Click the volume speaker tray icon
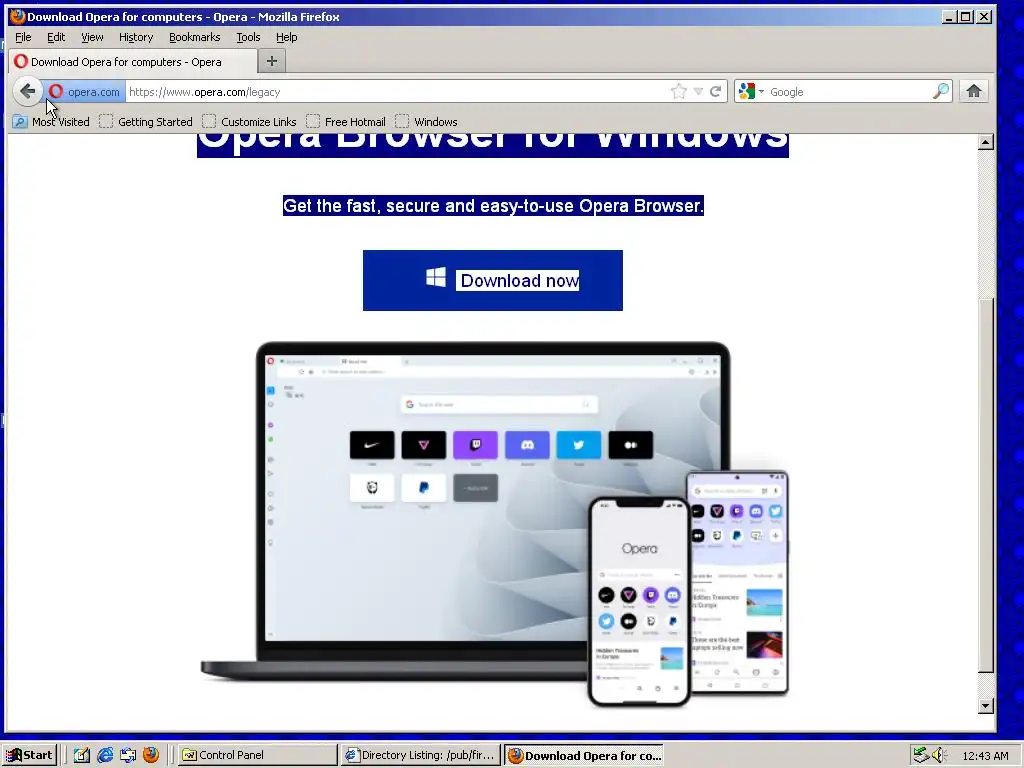This screenshot has width=1024, height=768. point(938,755)
